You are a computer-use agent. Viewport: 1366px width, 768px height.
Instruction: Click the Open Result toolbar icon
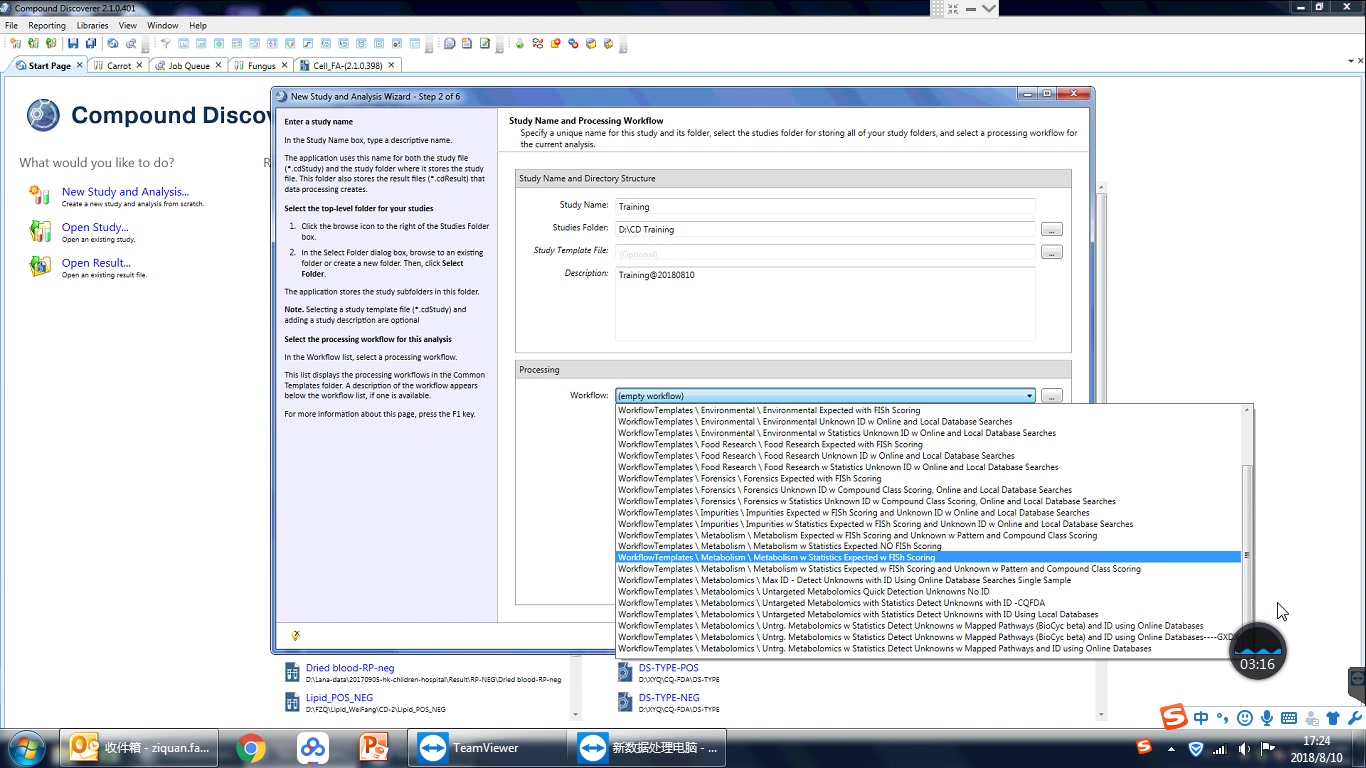[x=50, y=44]
